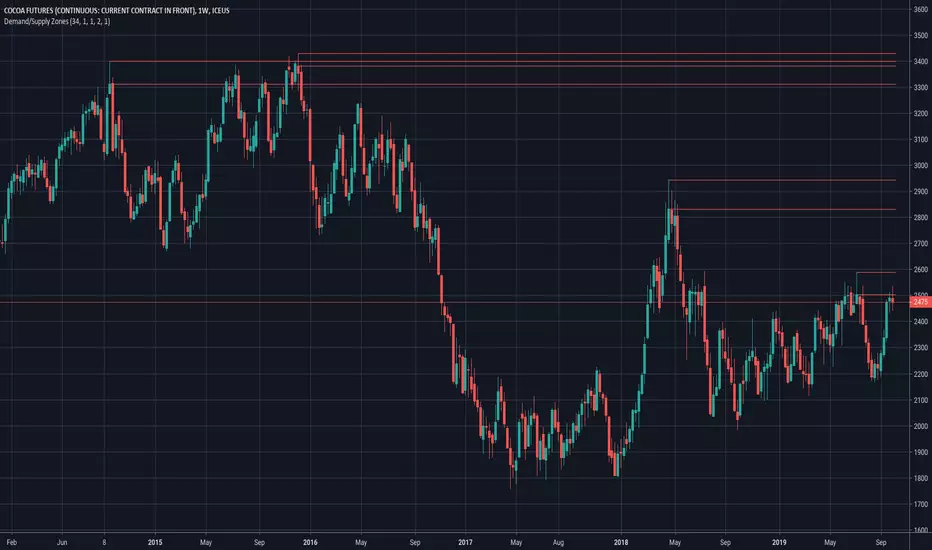Select the Demand/Supply Zones indicator label
Image resolution: width=932 pixels, height=550 pixels.
57,21
